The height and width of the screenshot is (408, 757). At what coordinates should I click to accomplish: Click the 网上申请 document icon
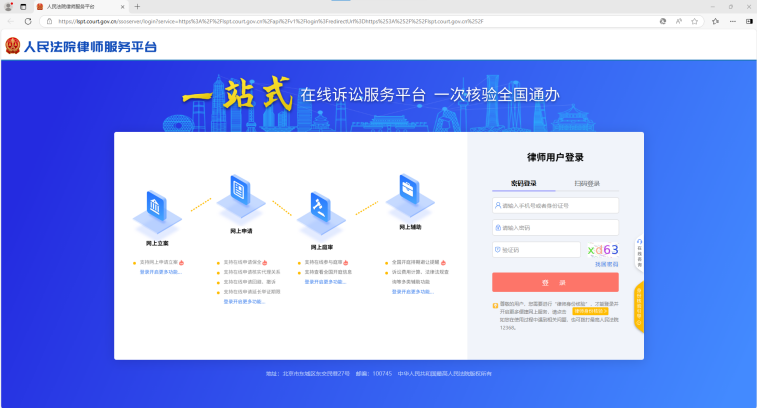(239, 188)
